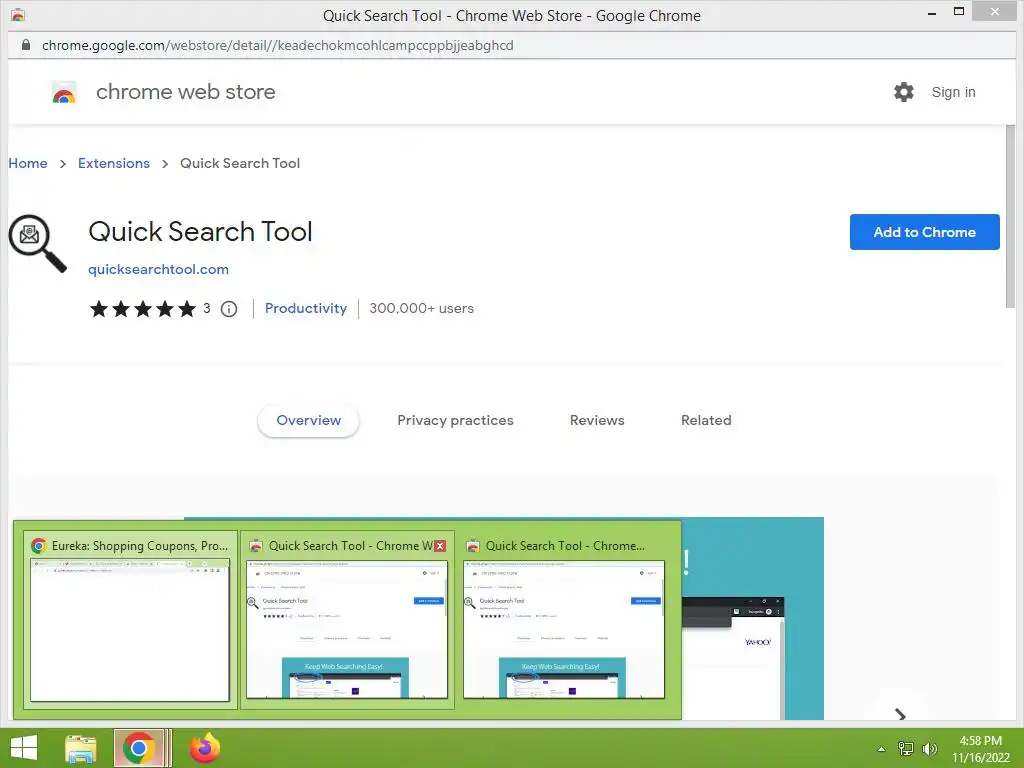Visit quicksearchtool.com publisher link
This screenshot has width=1024, height=768.
pyautogui.click(x=158, y=269)
